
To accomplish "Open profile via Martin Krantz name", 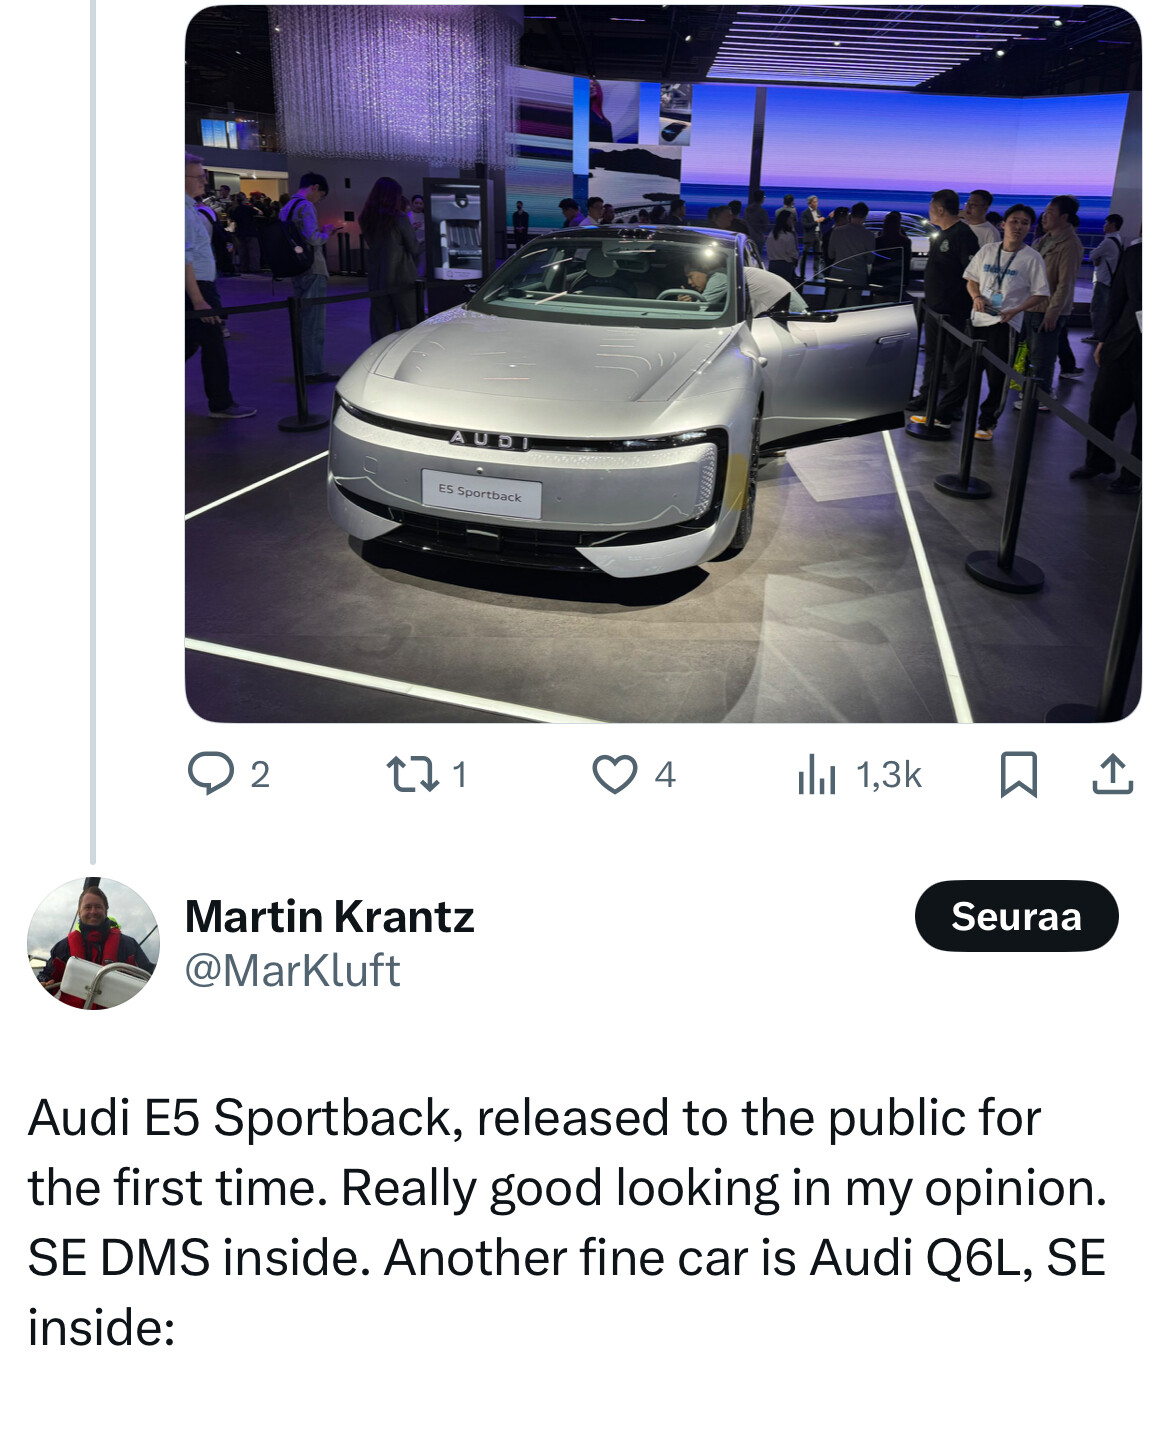I will click(x=329, y=916).
